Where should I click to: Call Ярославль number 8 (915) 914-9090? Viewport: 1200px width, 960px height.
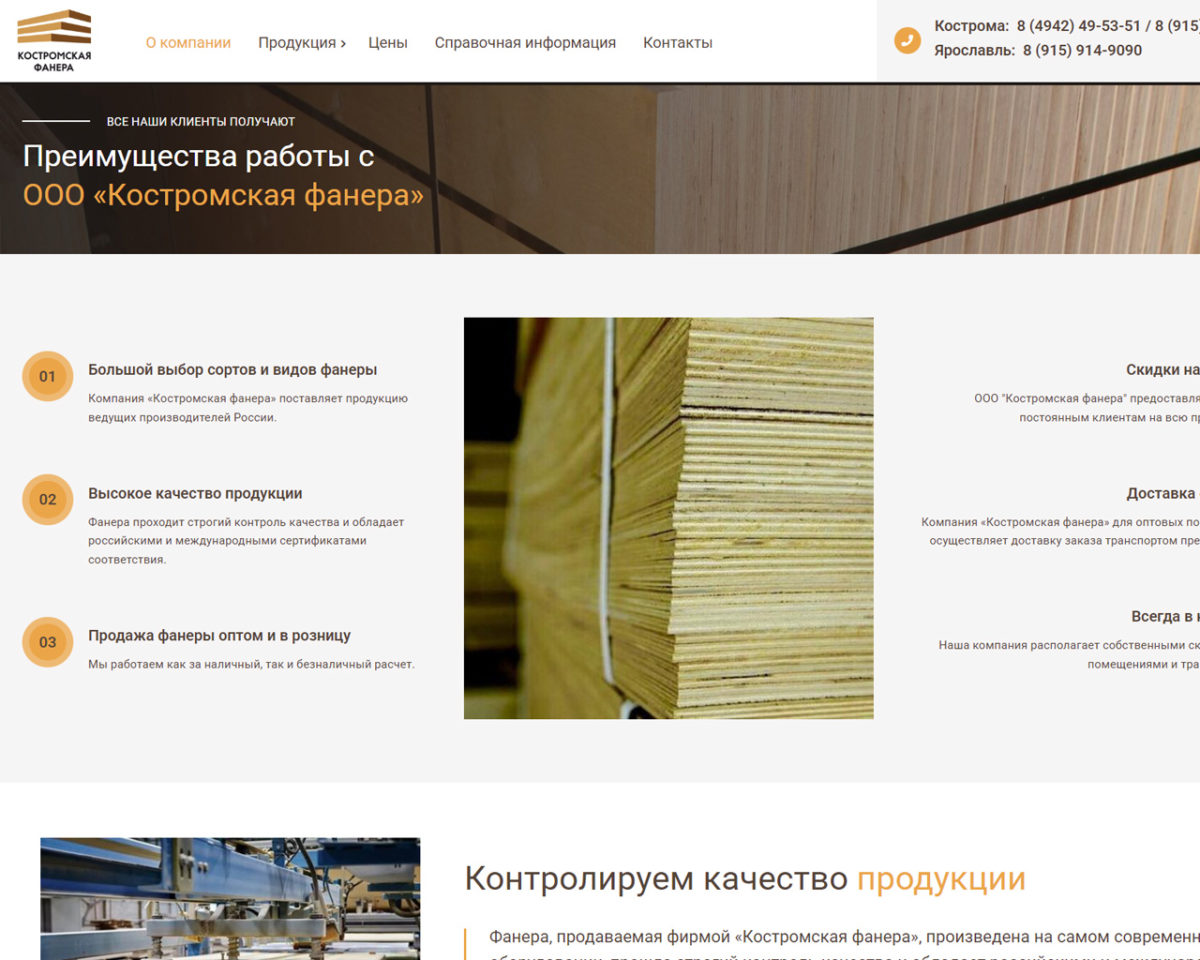click(1082, 50)
